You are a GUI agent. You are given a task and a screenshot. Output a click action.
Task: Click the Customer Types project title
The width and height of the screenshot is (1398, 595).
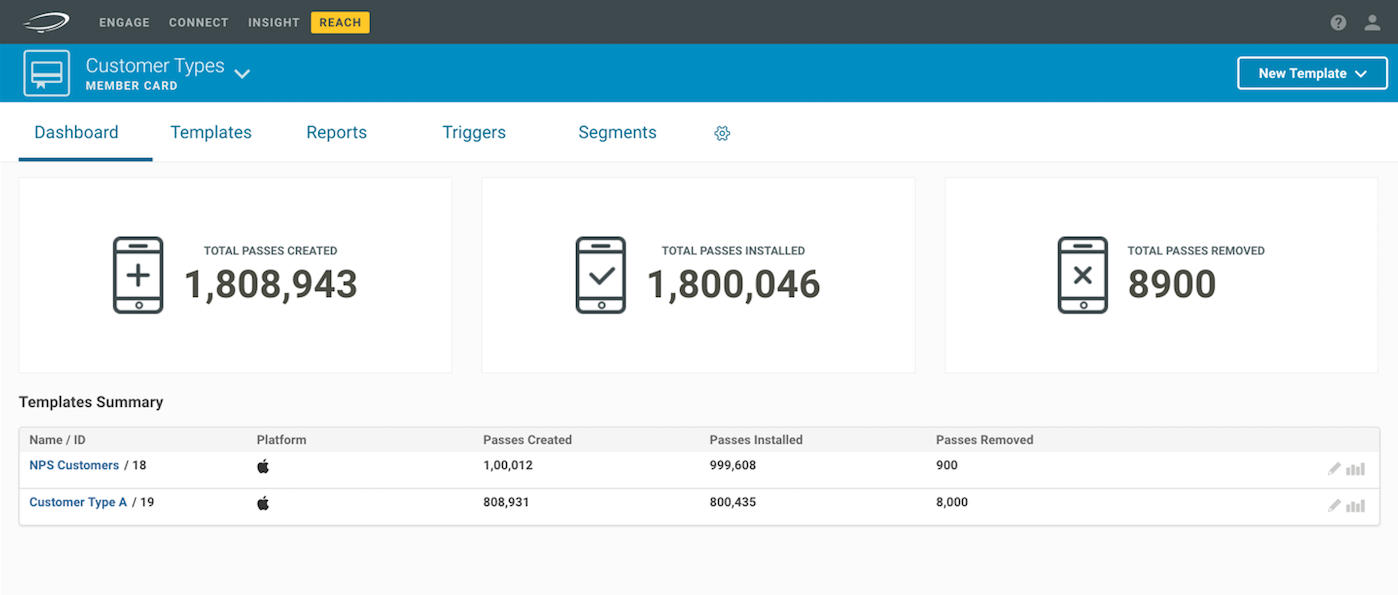point(155,65)
